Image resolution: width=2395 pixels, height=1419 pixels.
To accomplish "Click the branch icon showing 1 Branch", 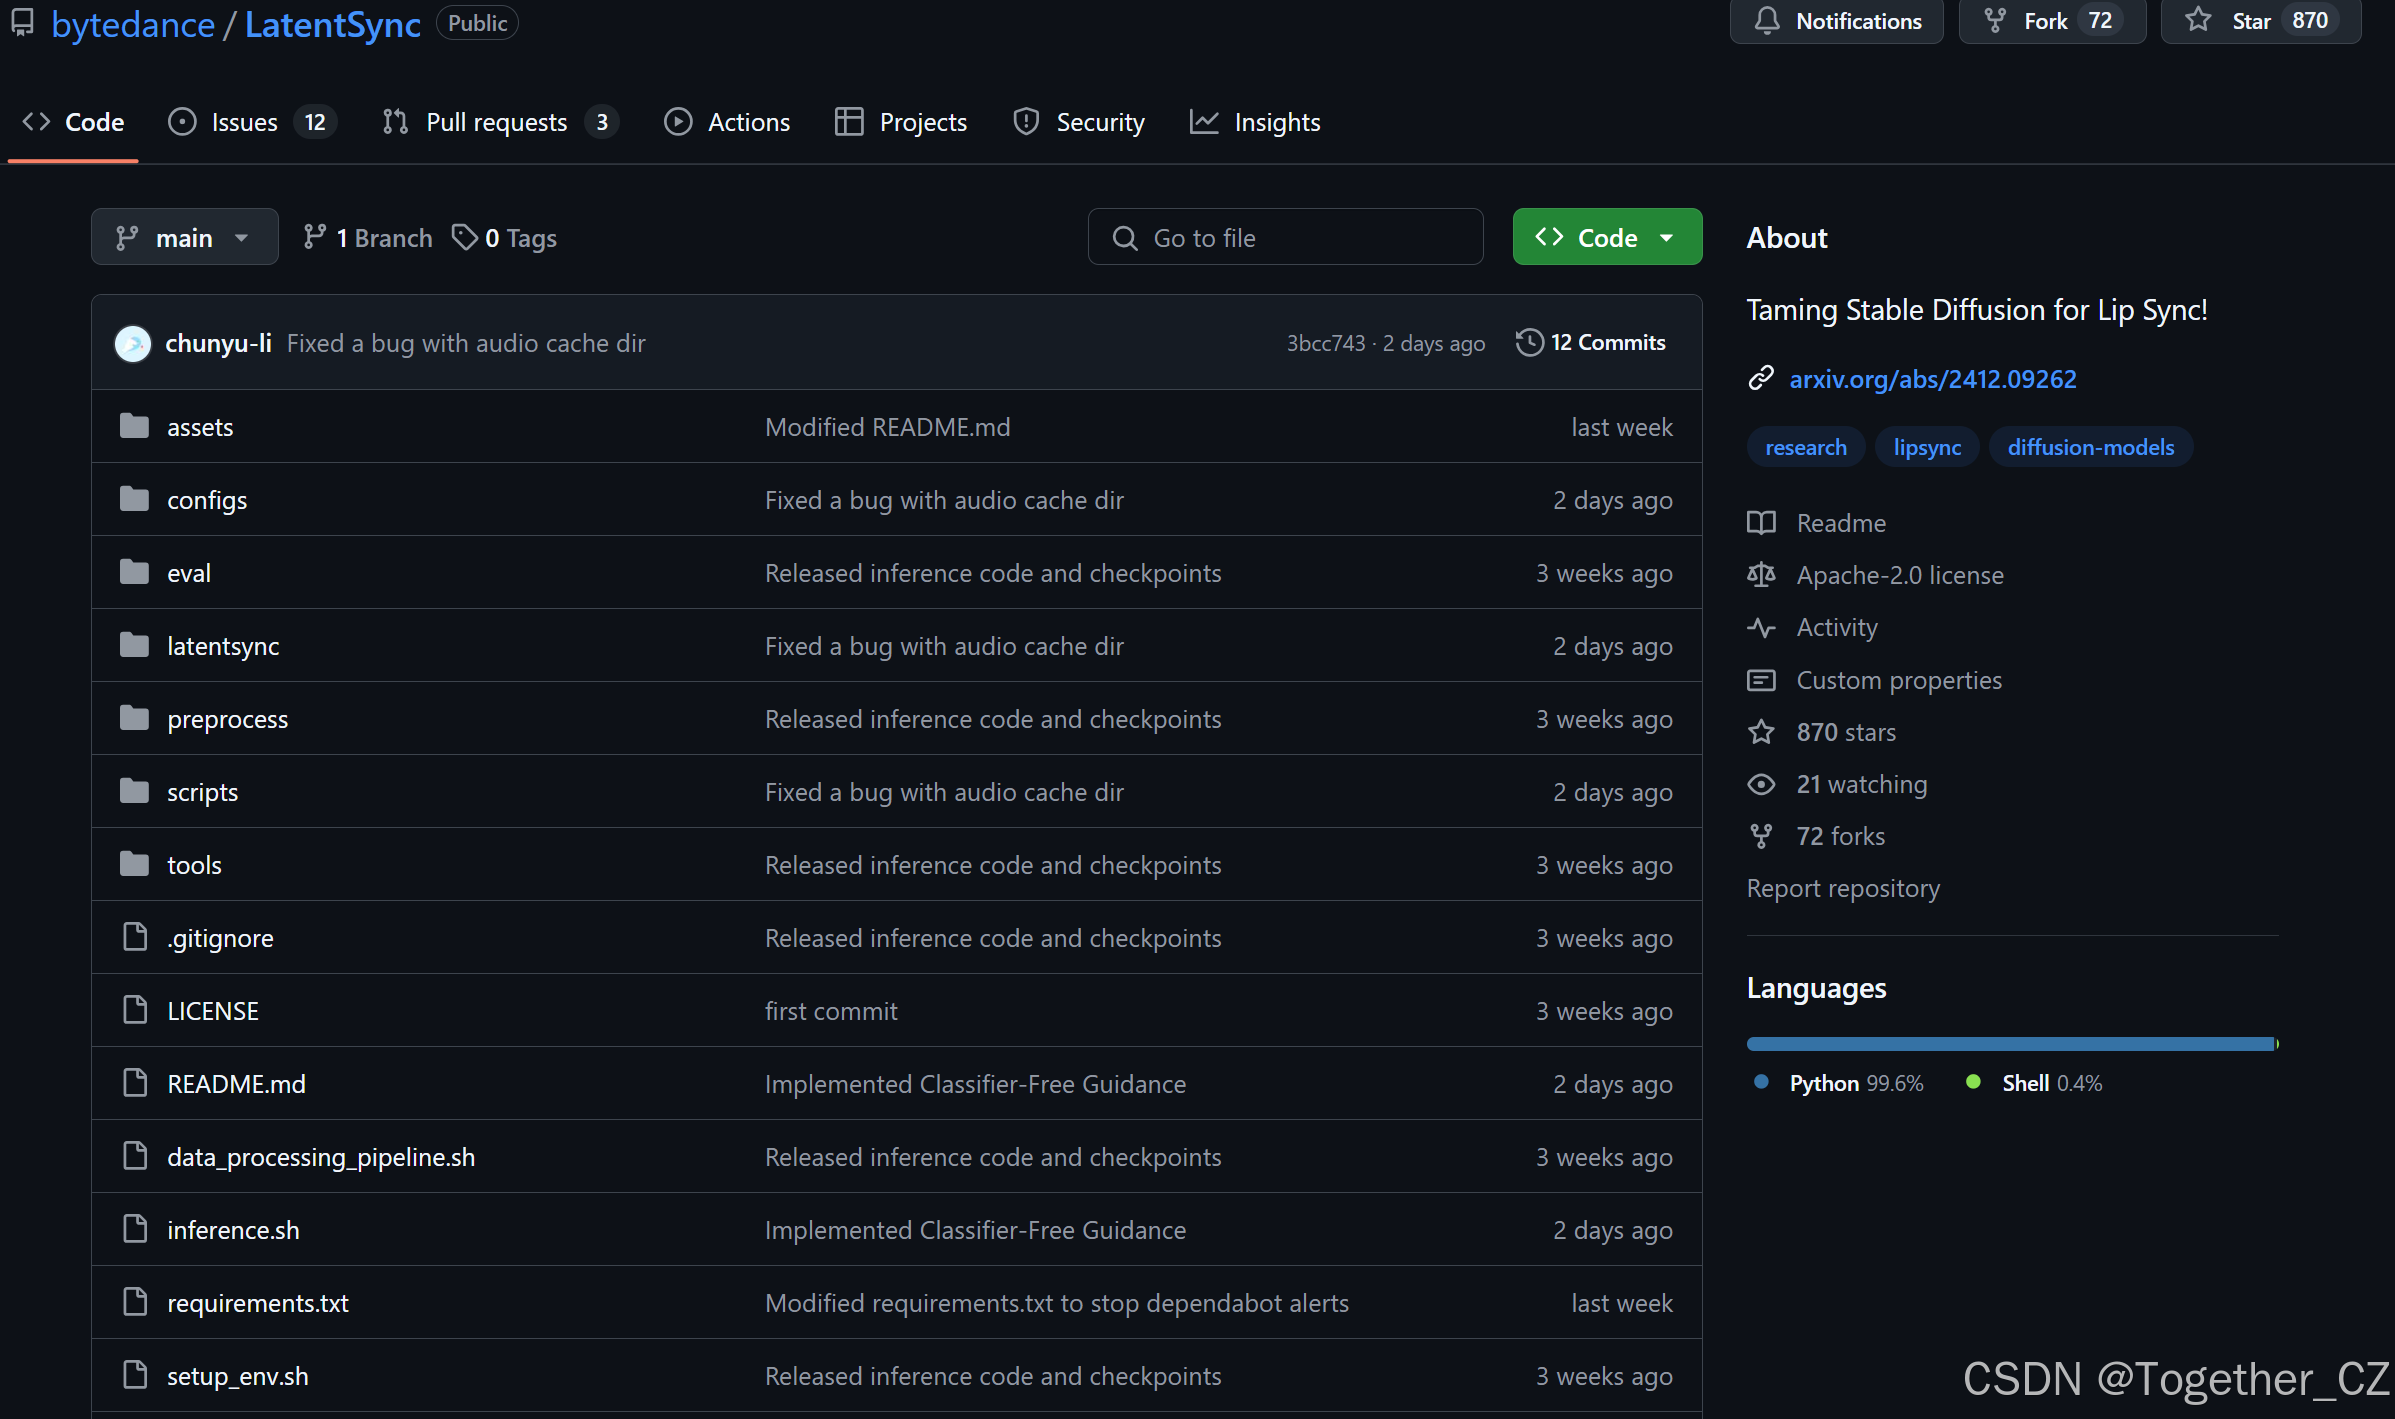I will (x=315, y=238).
